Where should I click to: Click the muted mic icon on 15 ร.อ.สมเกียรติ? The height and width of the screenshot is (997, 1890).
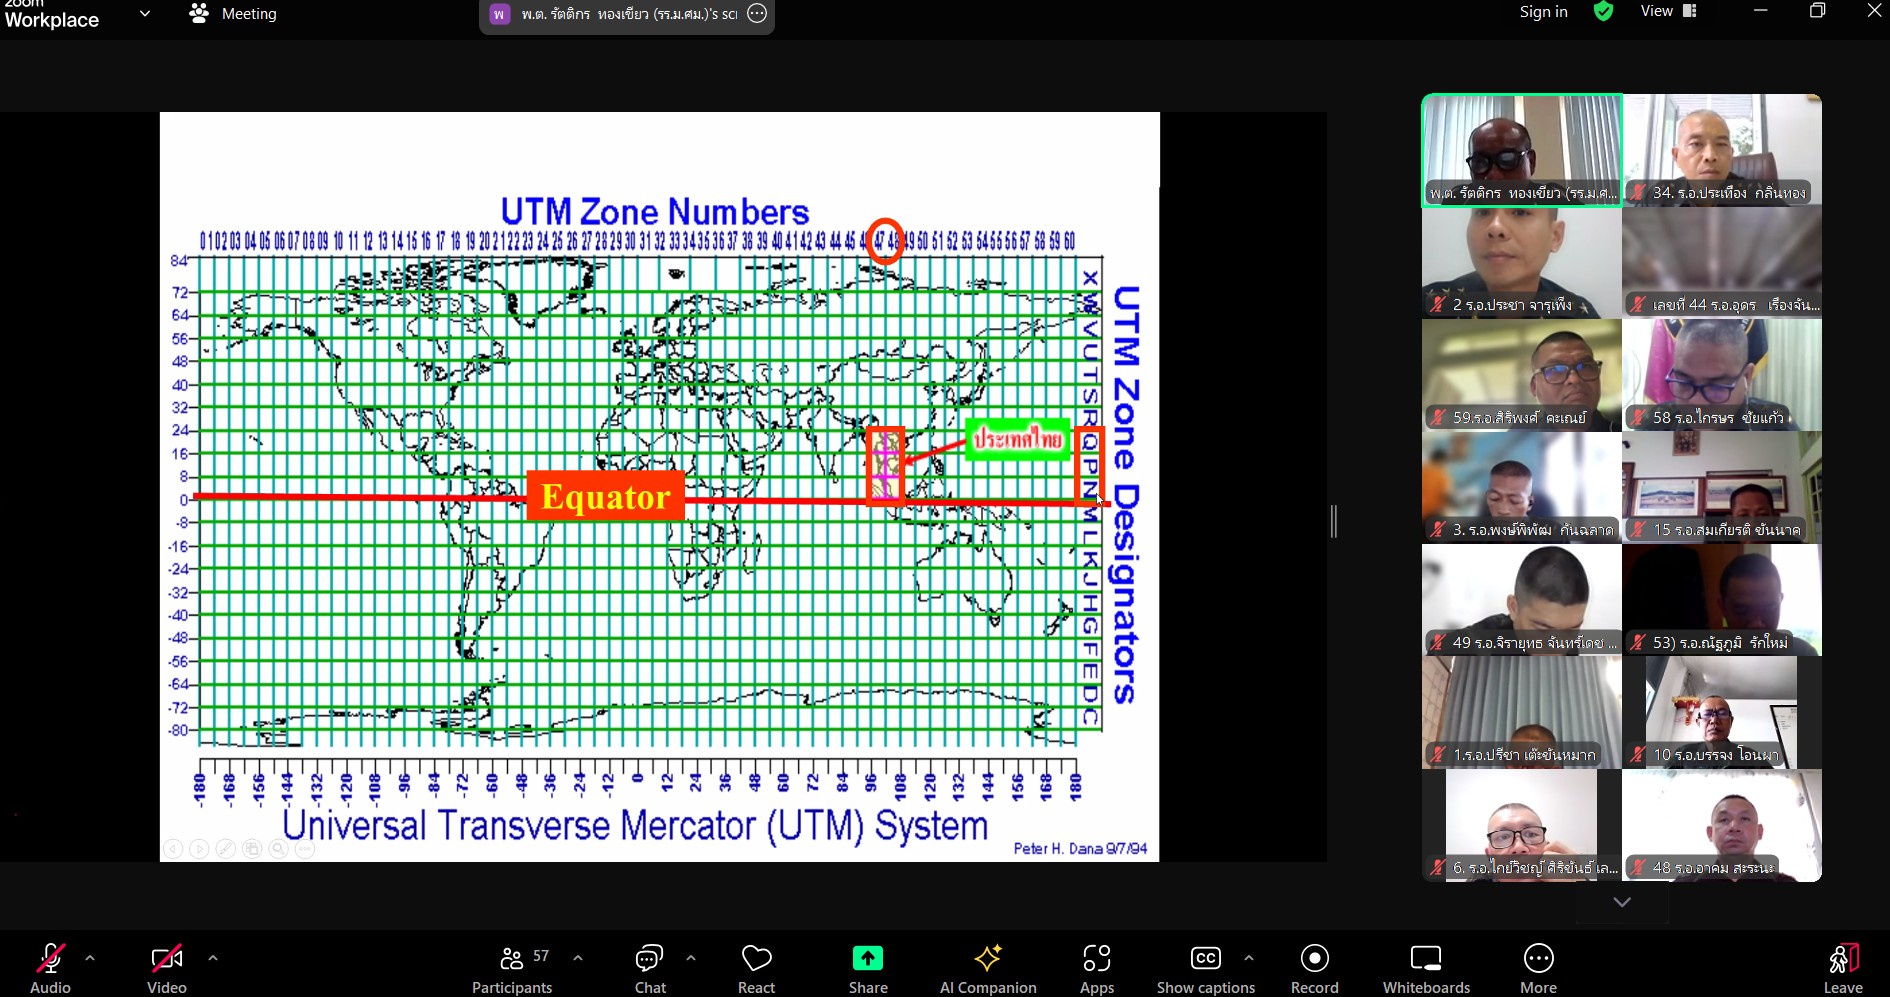(x=1638, y=530)
